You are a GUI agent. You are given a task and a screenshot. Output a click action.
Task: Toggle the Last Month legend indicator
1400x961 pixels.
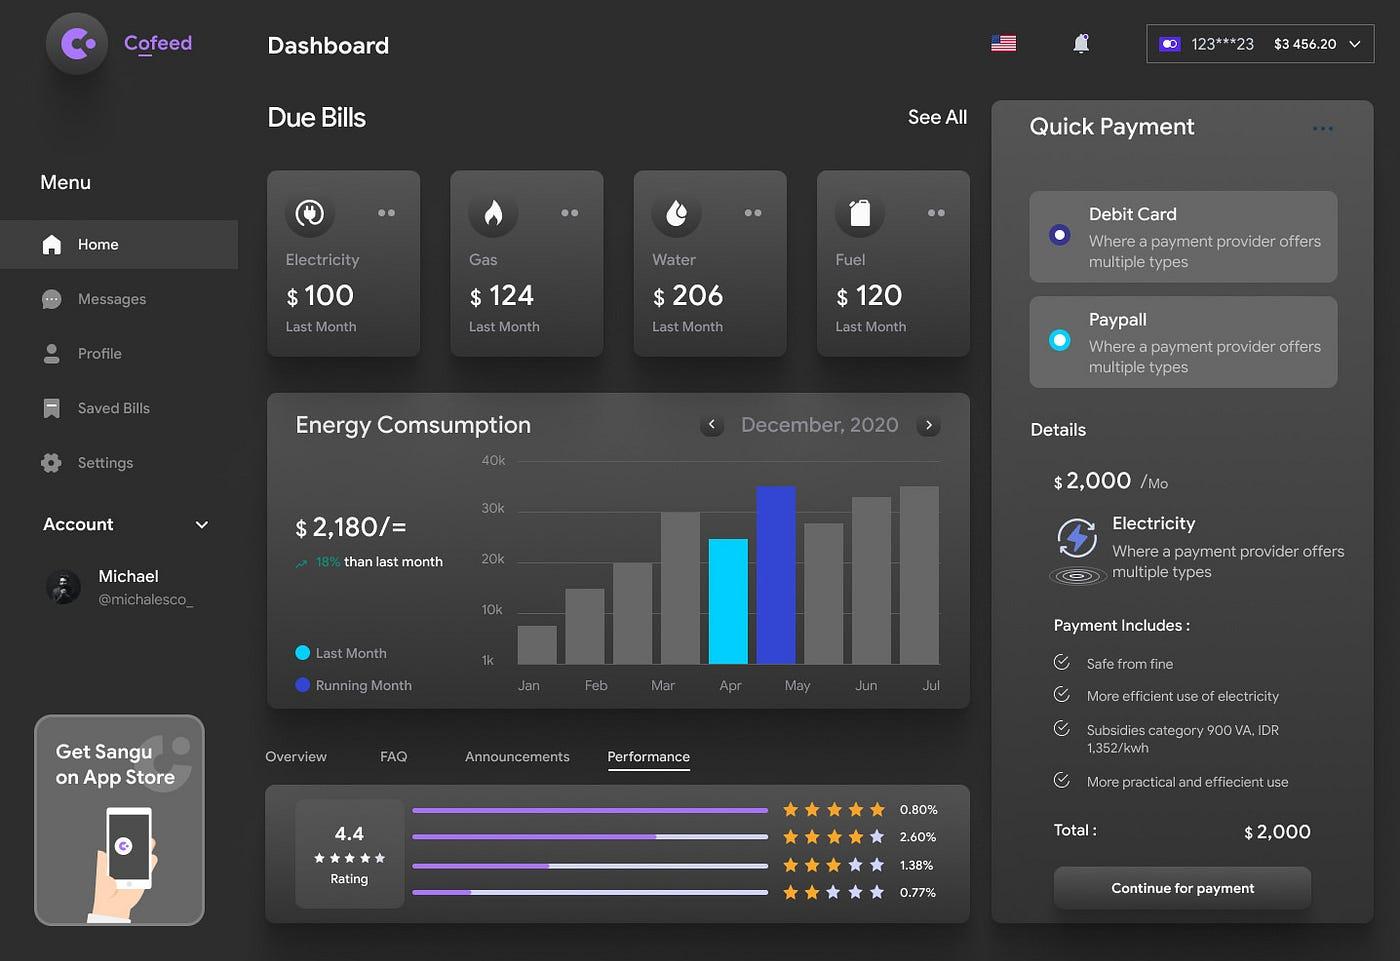point(302,652)
